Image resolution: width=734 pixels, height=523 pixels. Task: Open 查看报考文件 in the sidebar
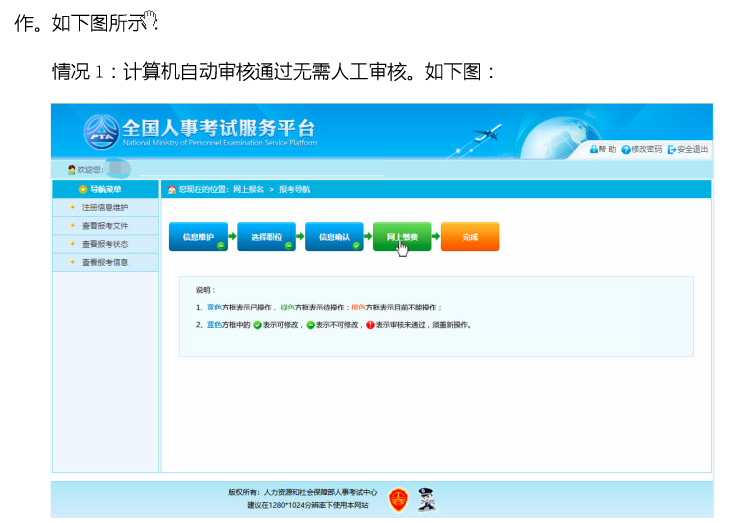[x=105, y=226]
